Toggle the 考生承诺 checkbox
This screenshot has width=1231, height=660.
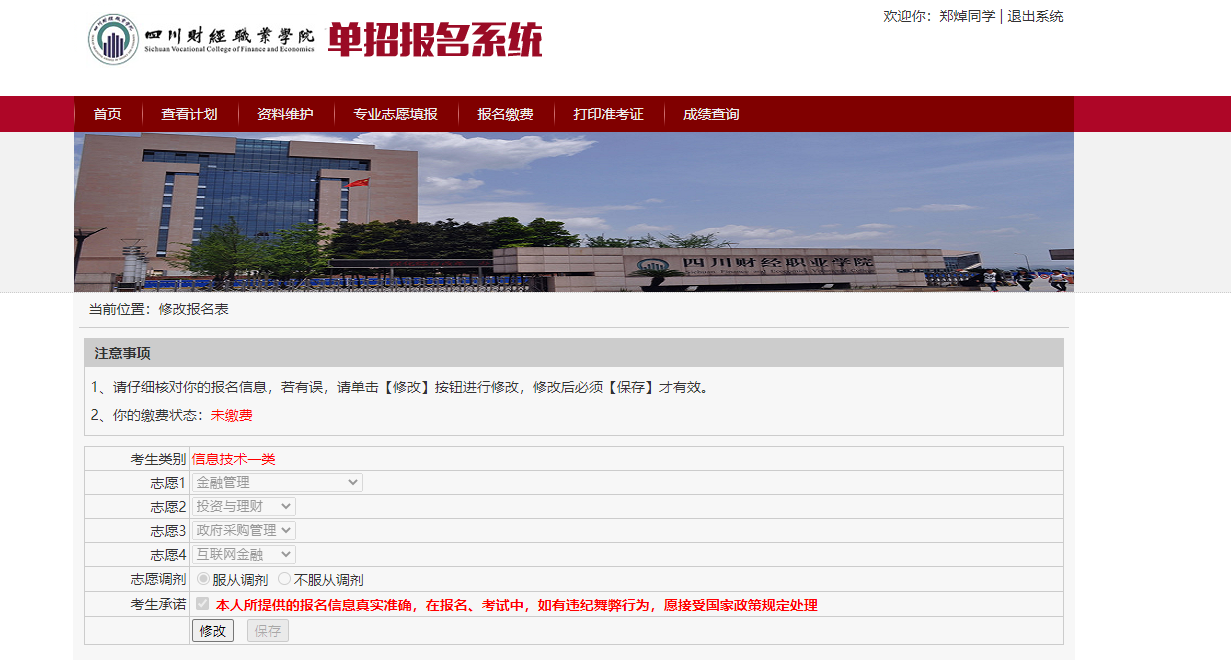click(203, 604)
